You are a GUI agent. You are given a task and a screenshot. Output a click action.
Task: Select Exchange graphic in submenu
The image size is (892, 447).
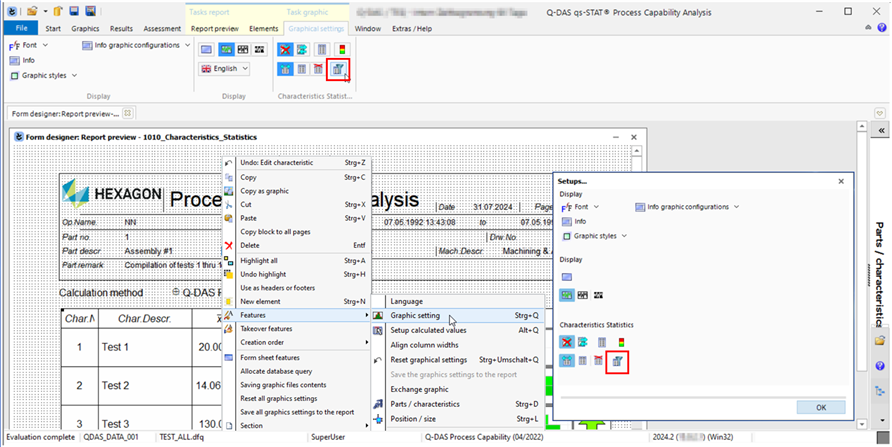pos(456,390)
